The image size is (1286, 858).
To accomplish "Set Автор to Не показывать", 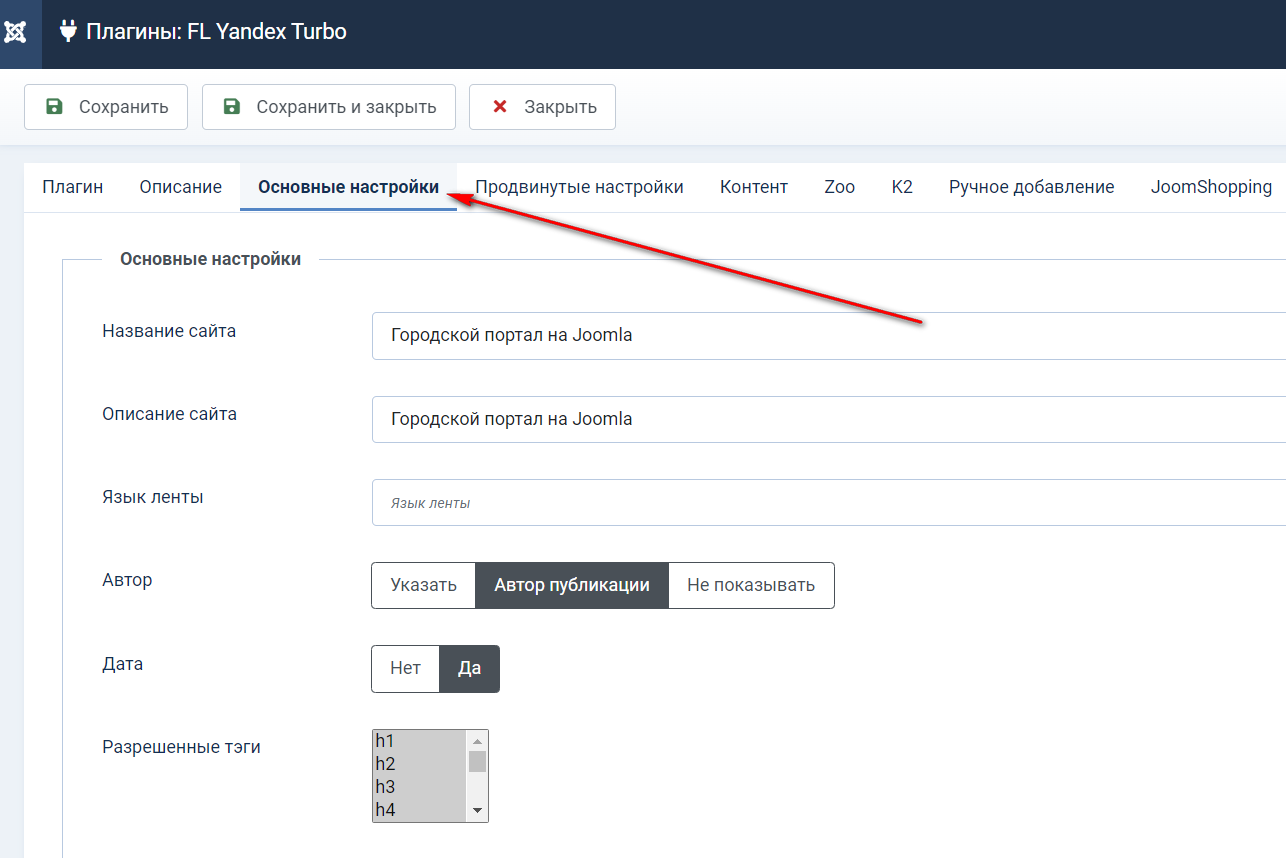I will point(750,585).
